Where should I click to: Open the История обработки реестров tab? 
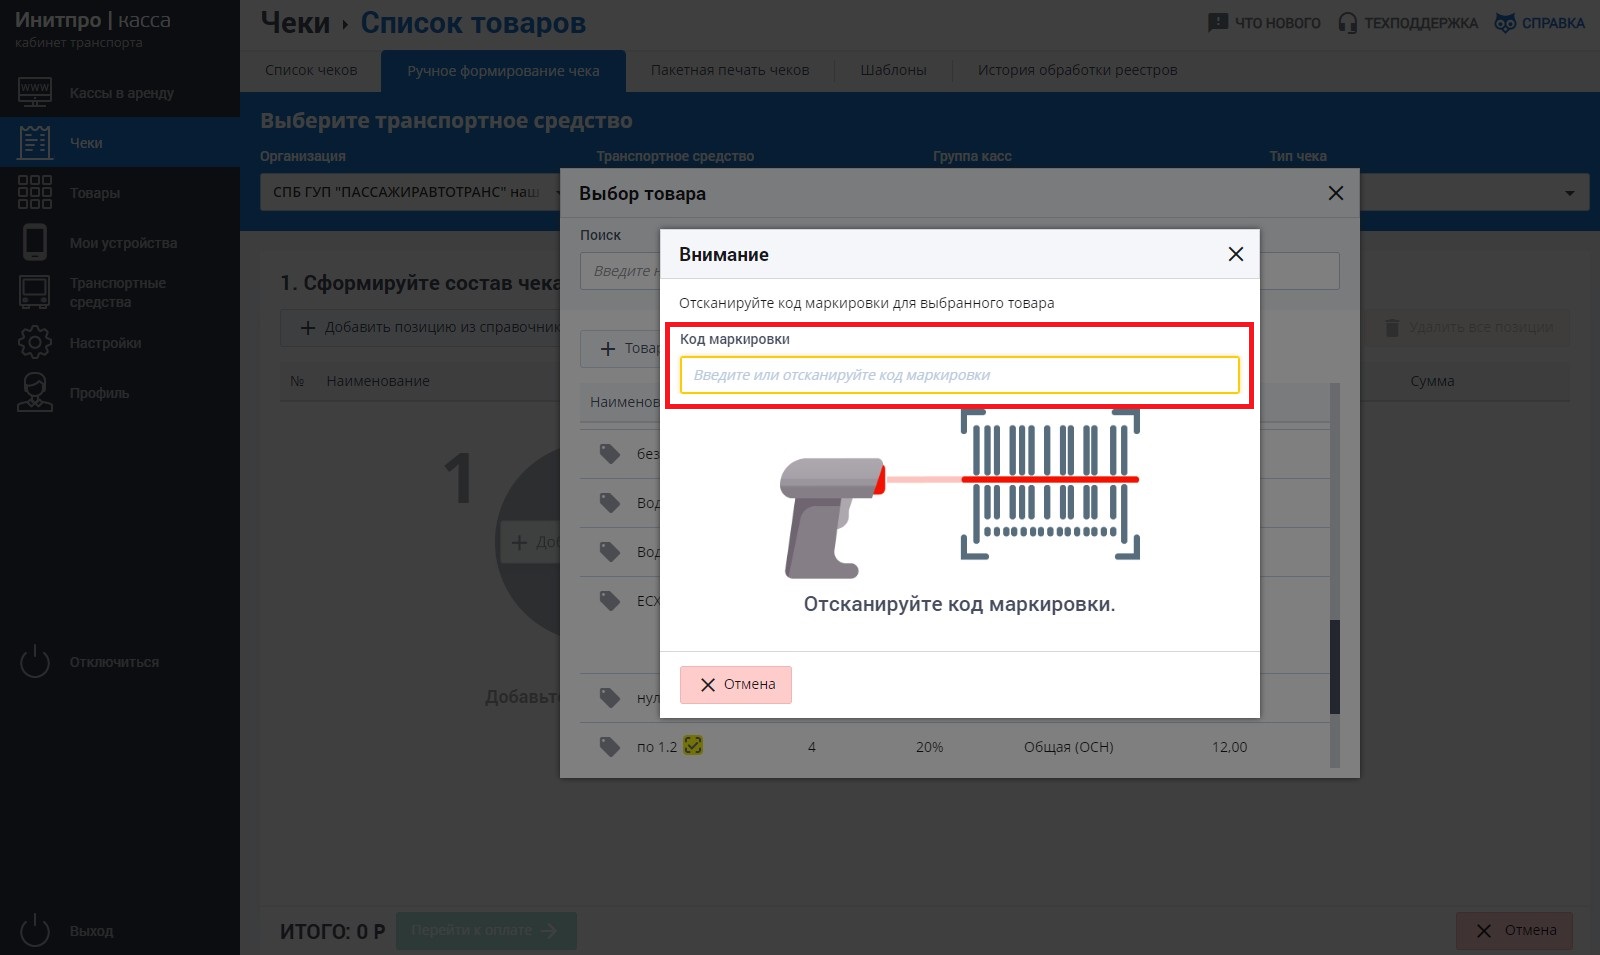pos(1077,70)
